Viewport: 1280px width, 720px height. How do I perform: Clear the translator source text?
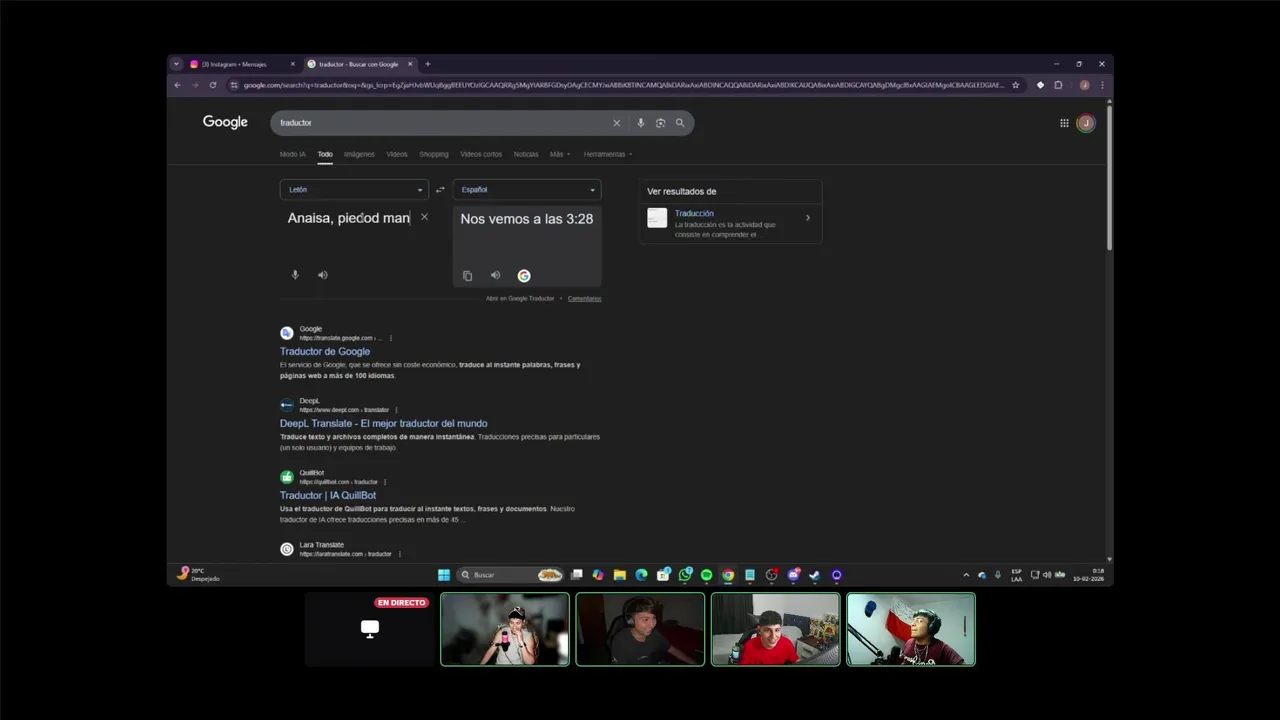coord(424,217)
